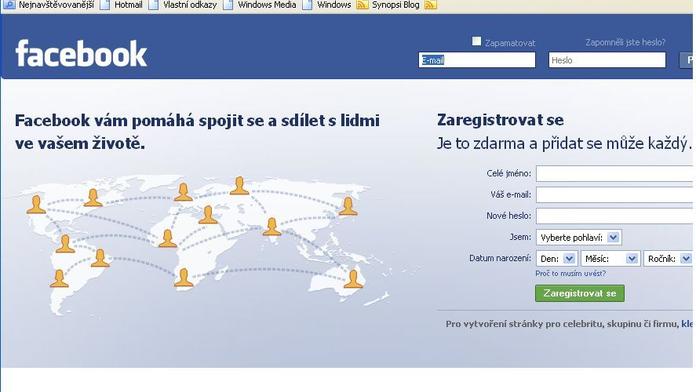Focus the Heslo password field
Viewport: 696px width, 392px height.
point(607,60)
